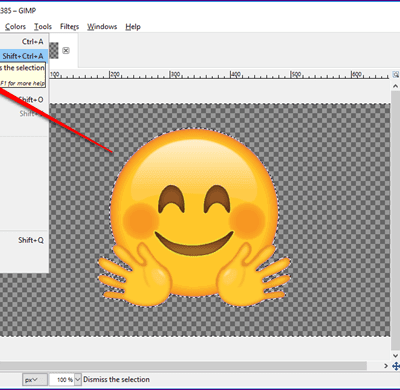Open the Windows menu

[102, 27]
